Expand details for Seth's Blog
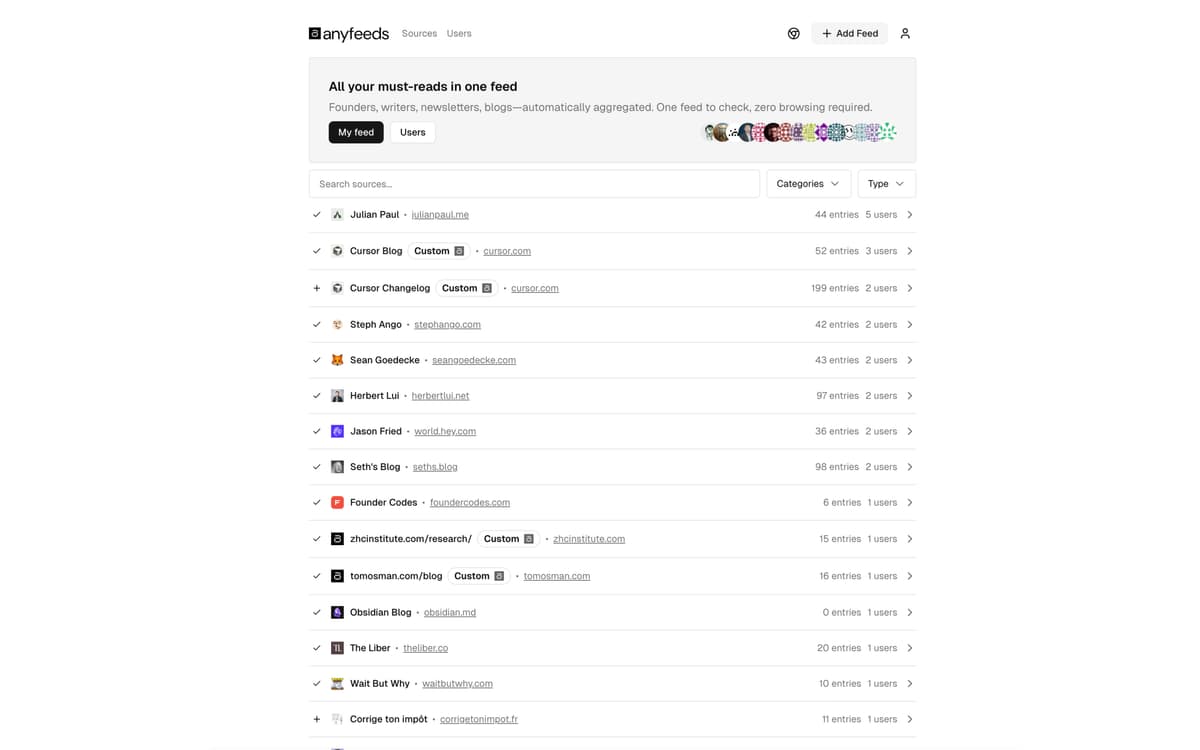 coord(909,467)
